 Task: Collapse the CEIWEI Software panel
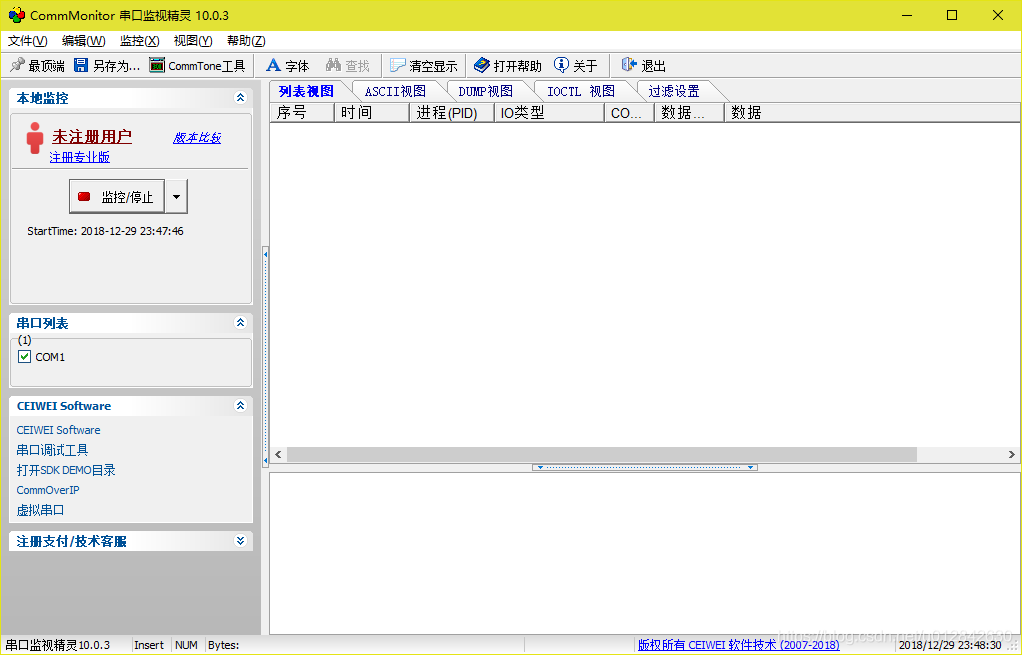click(x=241, y=405)
